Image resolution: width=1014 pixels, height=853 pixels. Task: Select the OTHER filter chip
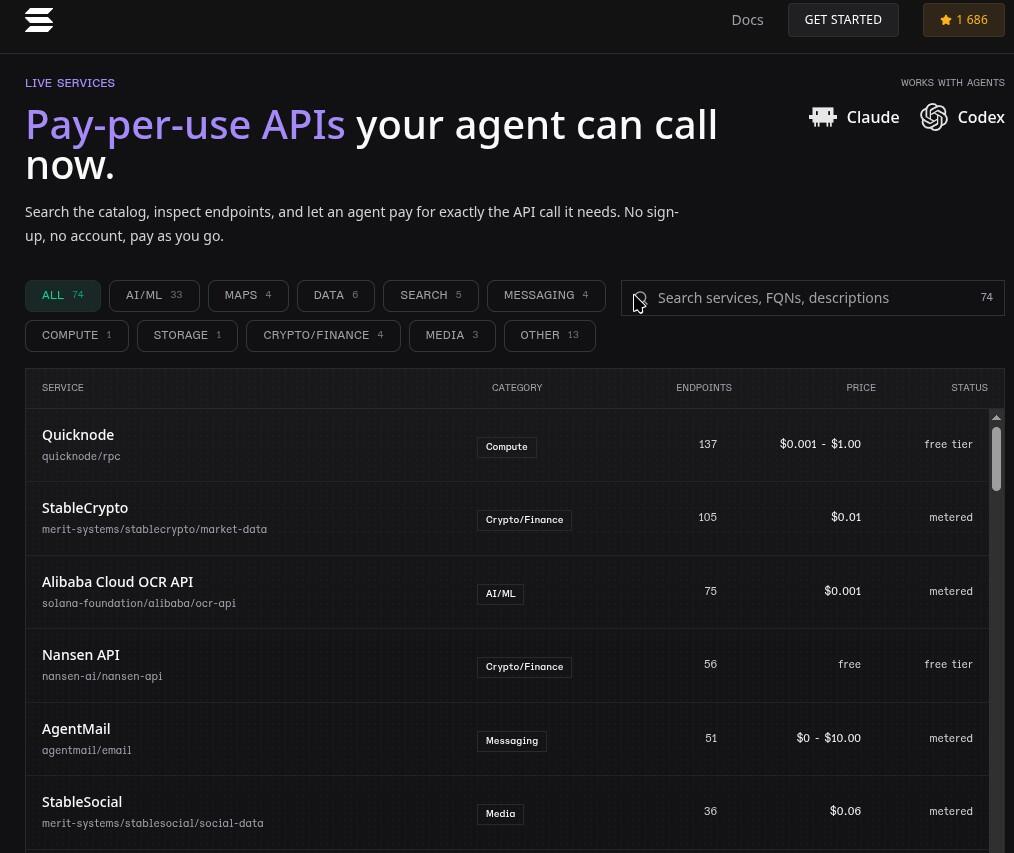coord(550,336)
